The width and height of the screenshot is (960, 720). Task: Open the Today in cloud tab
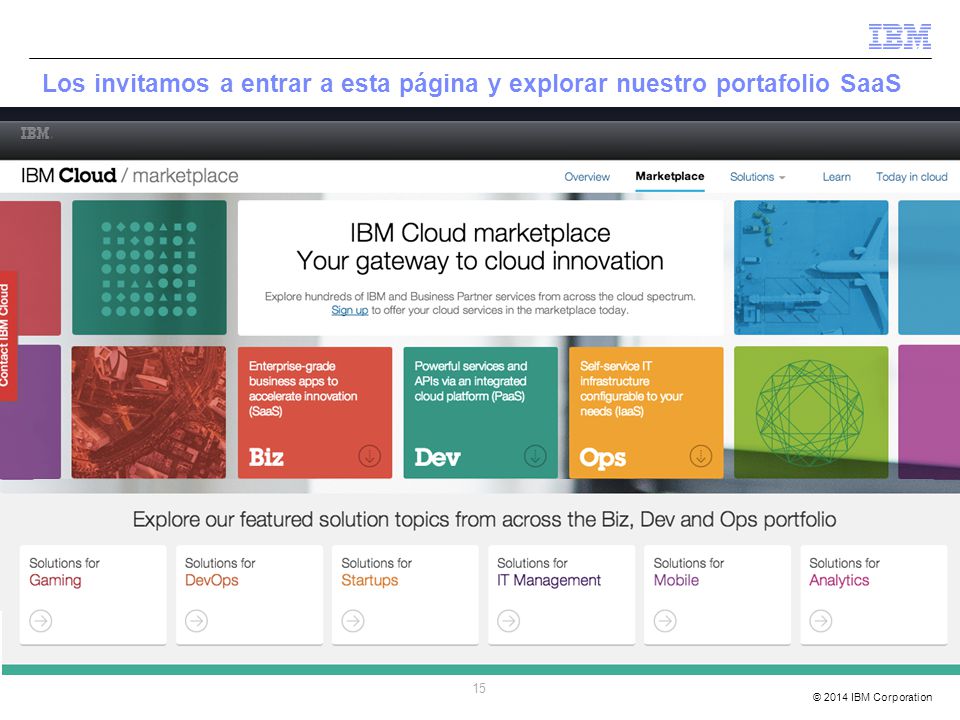point(911,177)
